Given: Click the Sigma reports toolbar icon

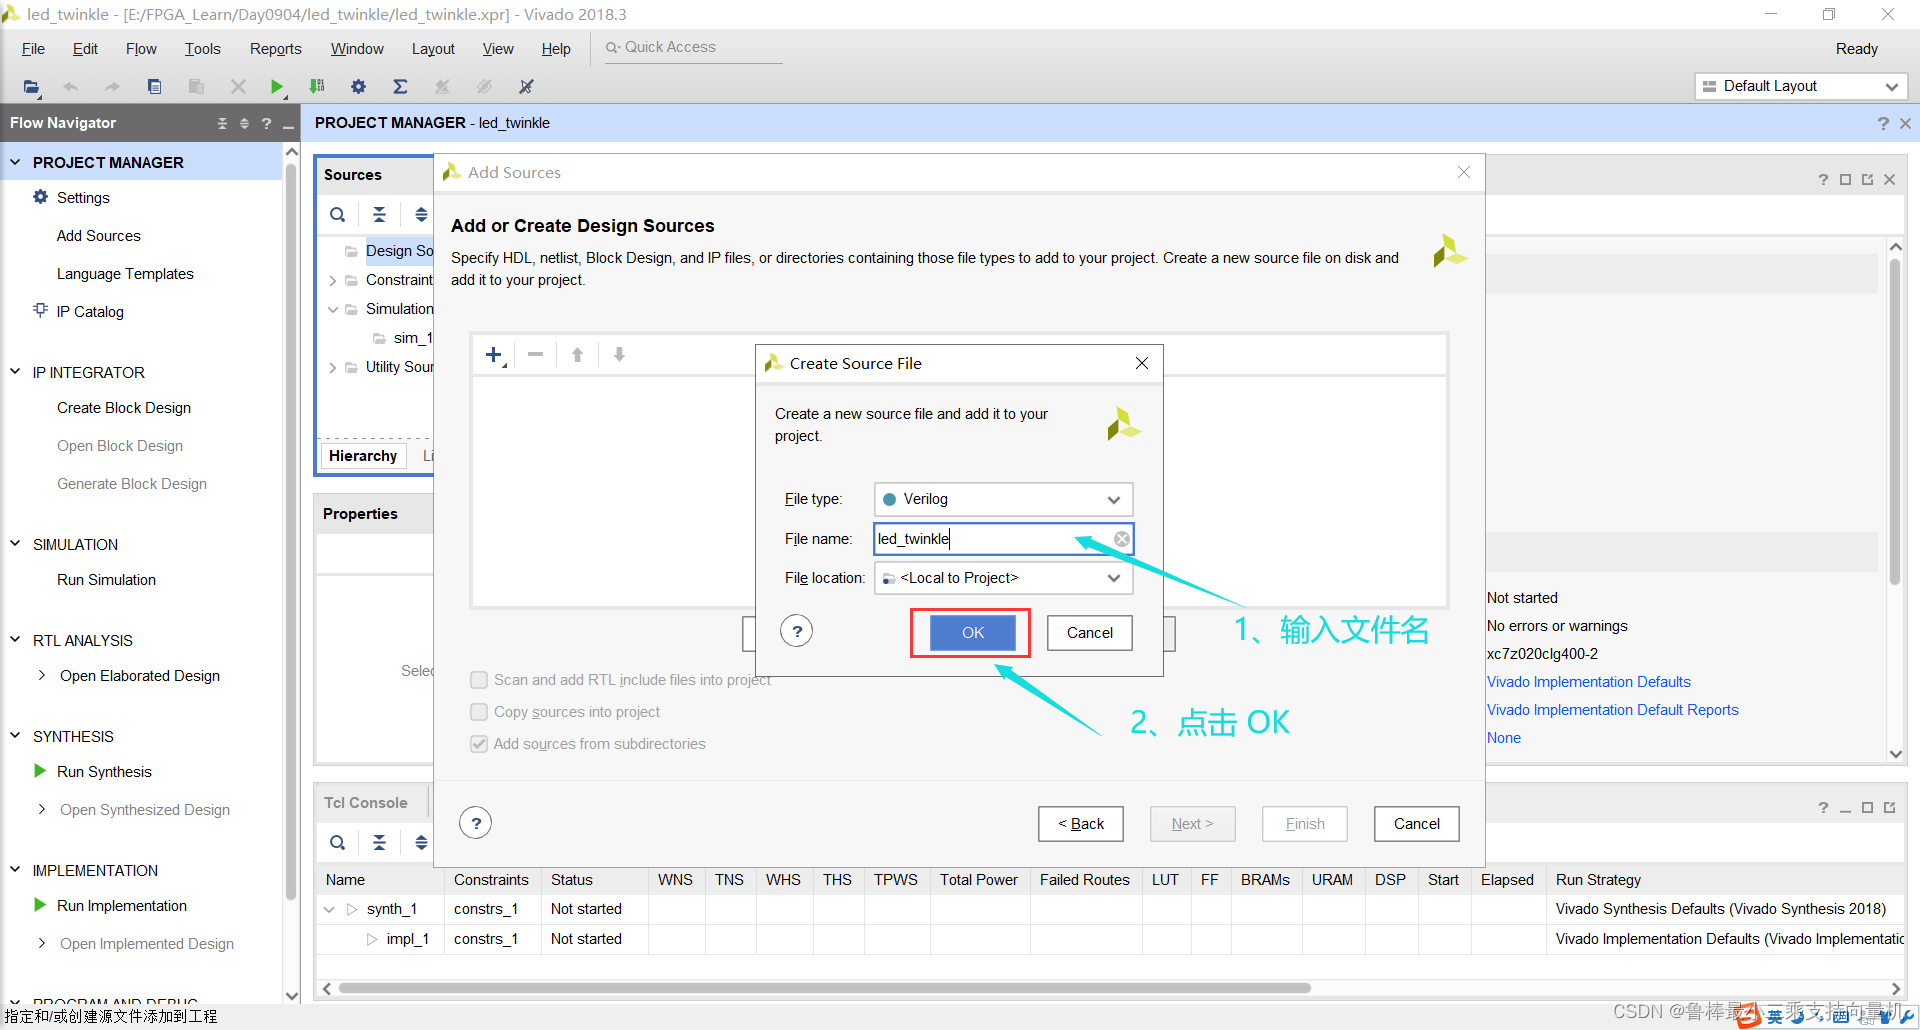Looking at the screenshot, I should (400, 87).
